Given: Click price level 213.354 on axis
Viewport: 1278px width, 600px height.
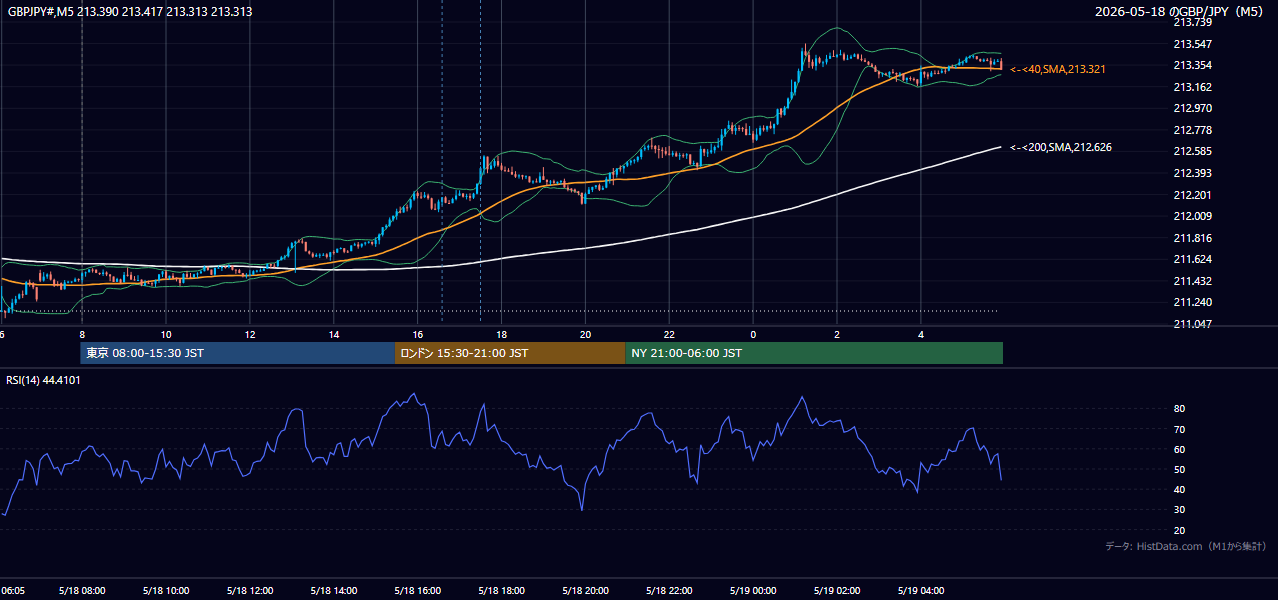Looking at the screenshot, I should pyautogui.click(x=1192, y=65).
